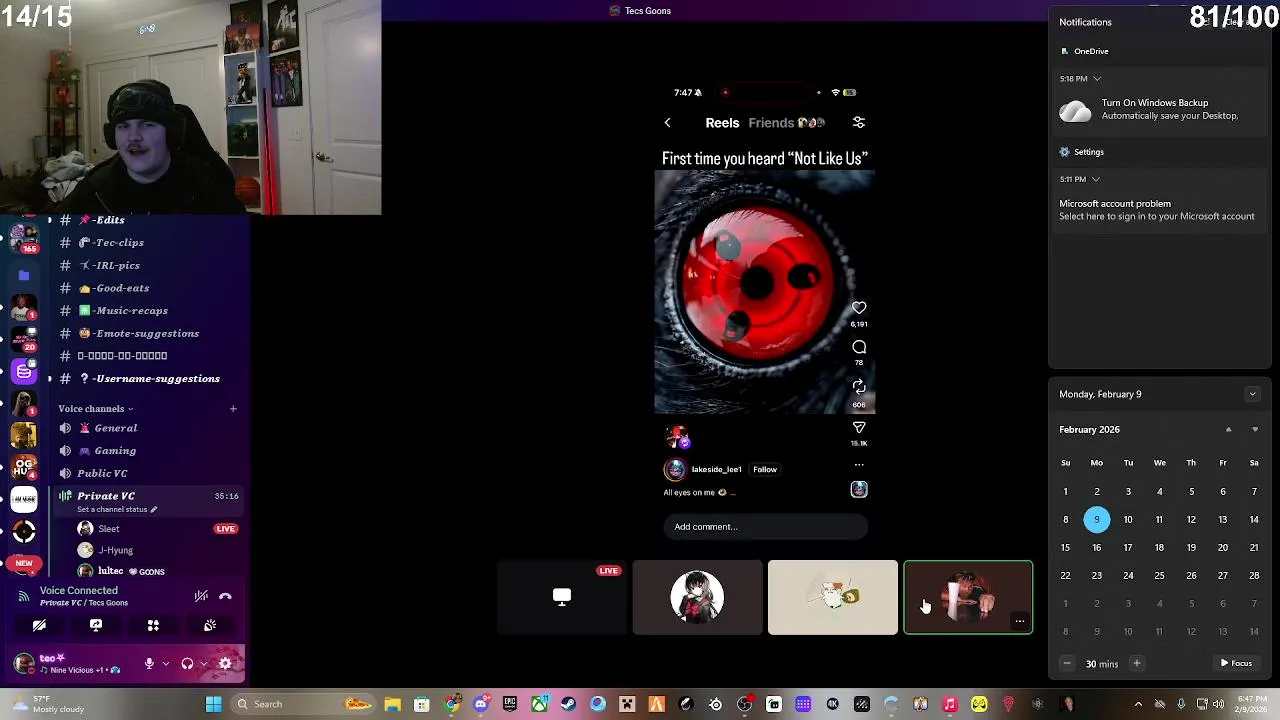This screenshot has width=1280, height=720.
Task: Collapse the Voice channels category
Action: point(95,408)
